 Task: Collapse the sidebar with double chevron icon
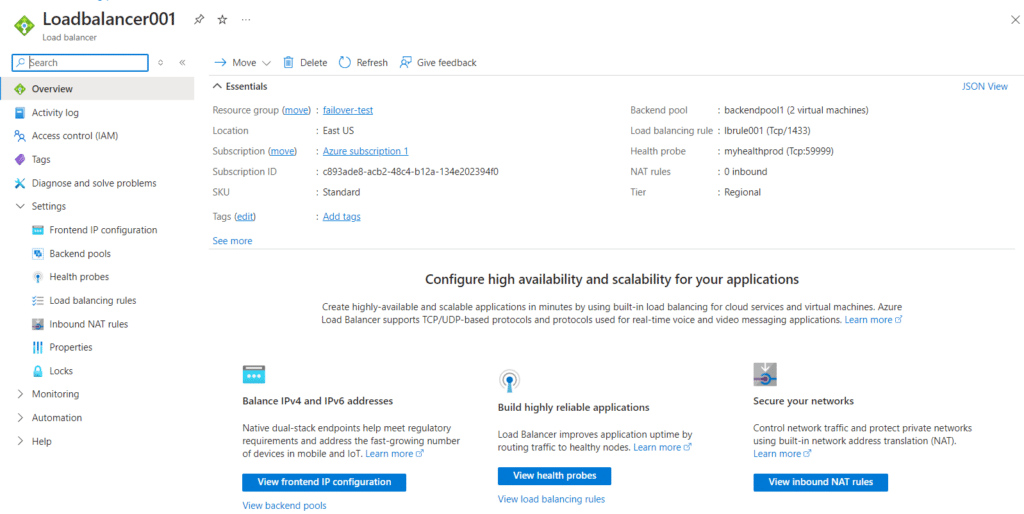point(182,62)
